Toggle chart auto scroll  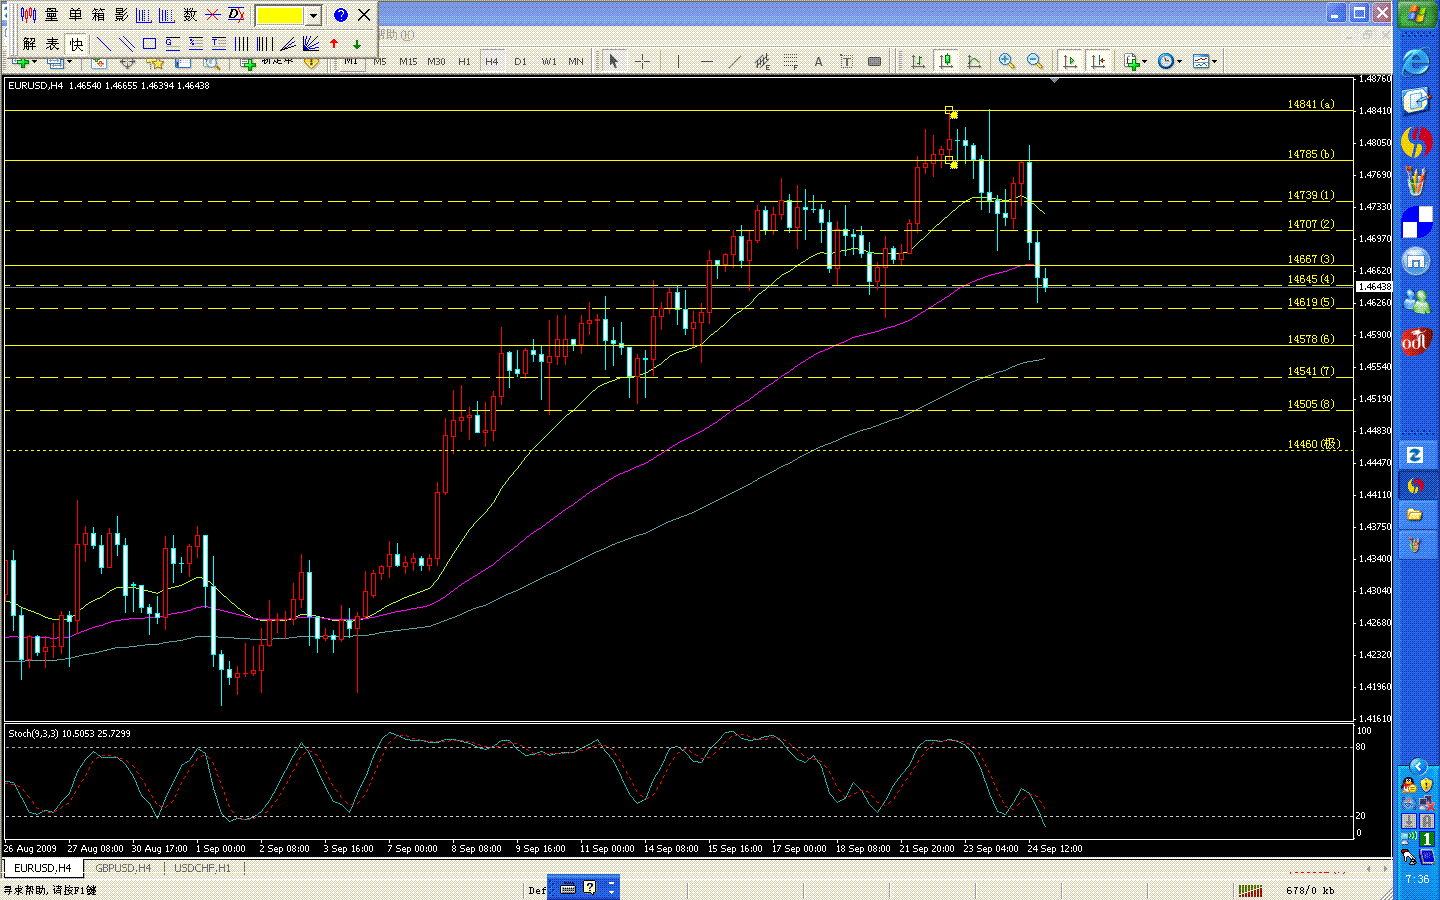tap(1070, 62)
